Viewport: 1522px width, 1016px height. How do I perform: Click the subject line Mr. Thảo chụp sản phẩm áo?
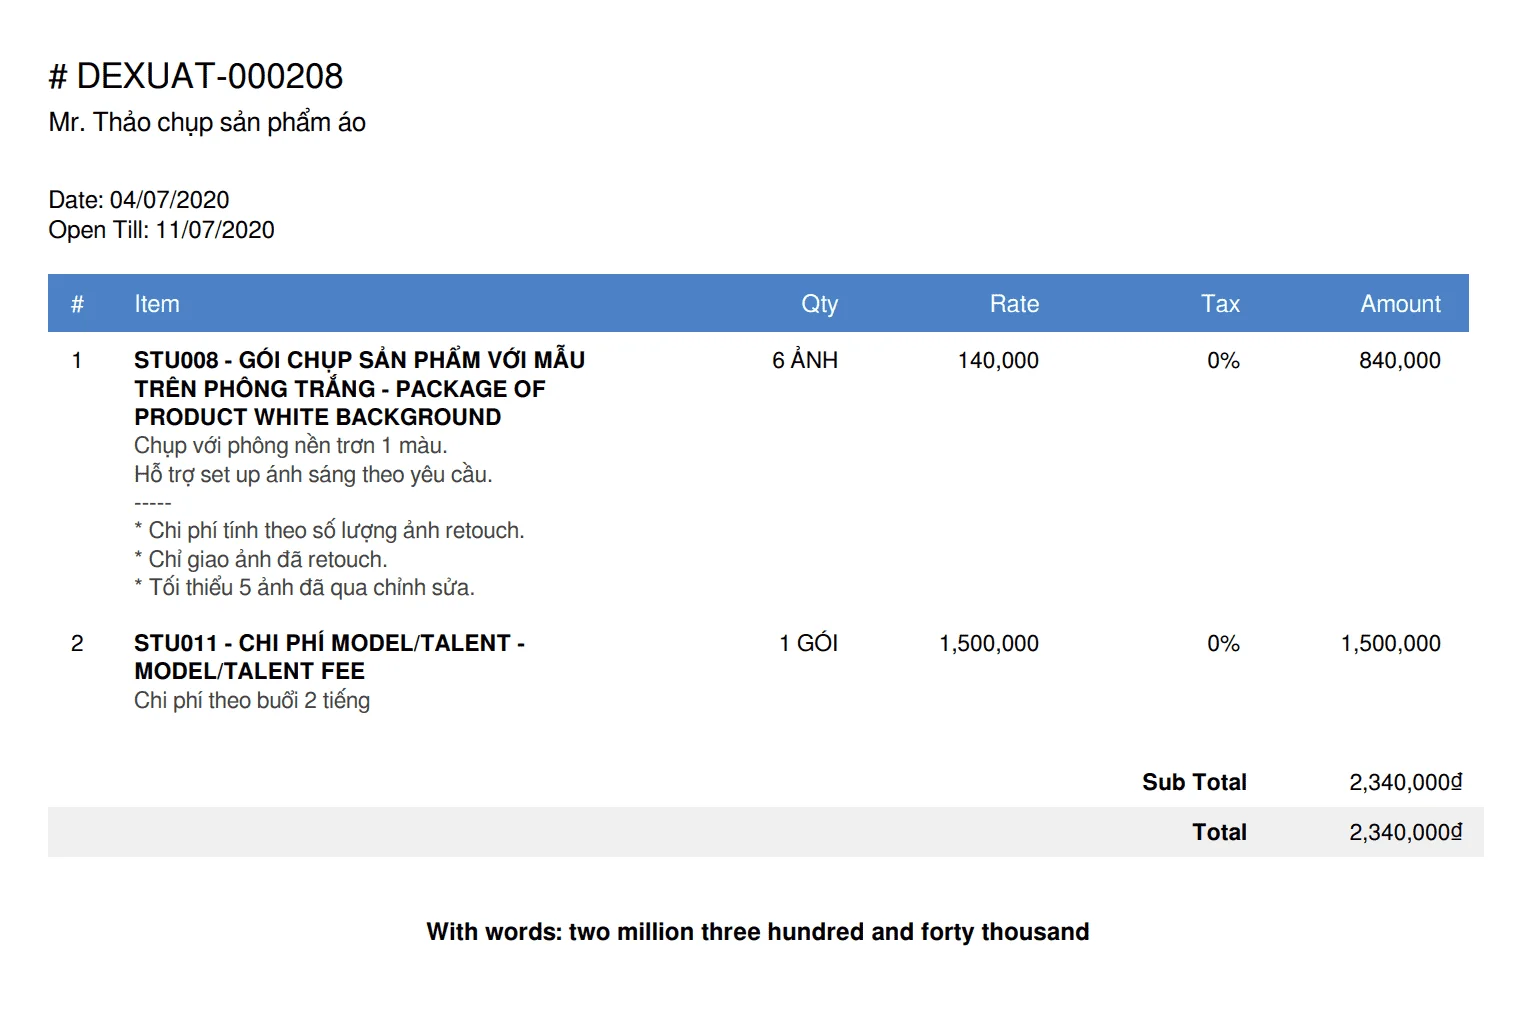[207, 122]
